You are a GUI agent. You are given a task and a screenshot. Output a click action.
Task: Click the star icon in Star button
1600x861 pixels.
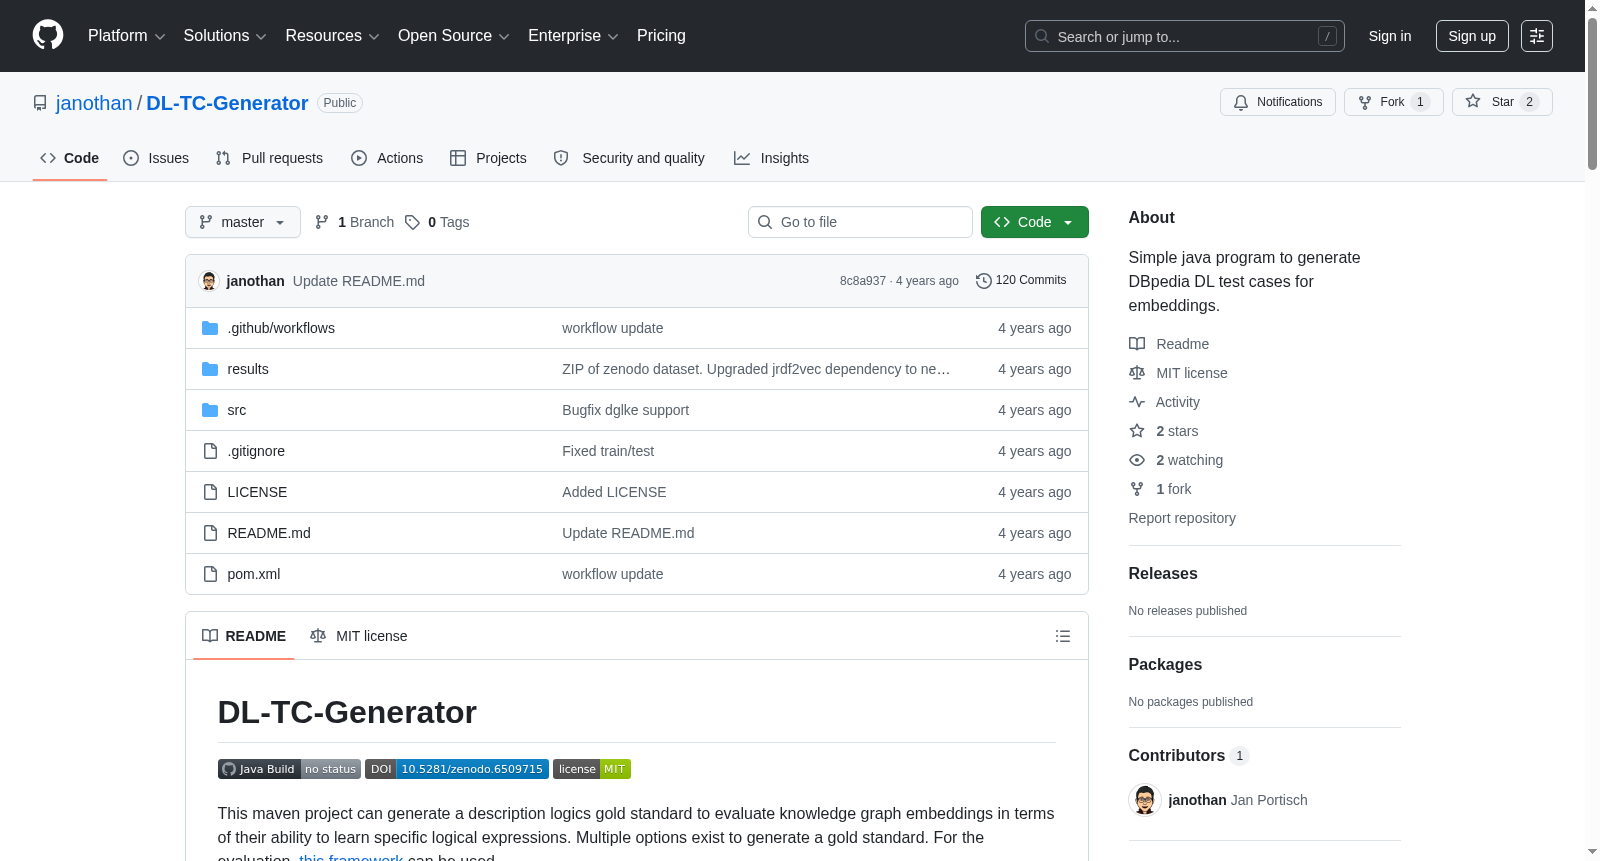coord(1473,101)
